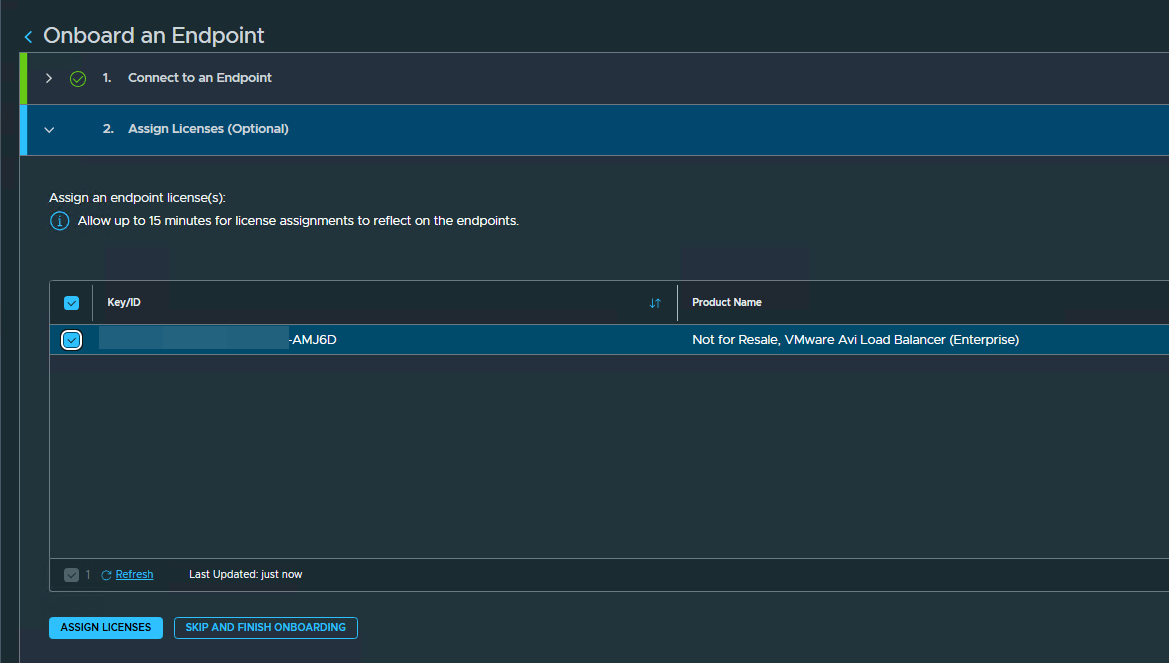Click the Onboard an Endpoint page title
The image size is (1169, 663).
click(x=154, y=35)
